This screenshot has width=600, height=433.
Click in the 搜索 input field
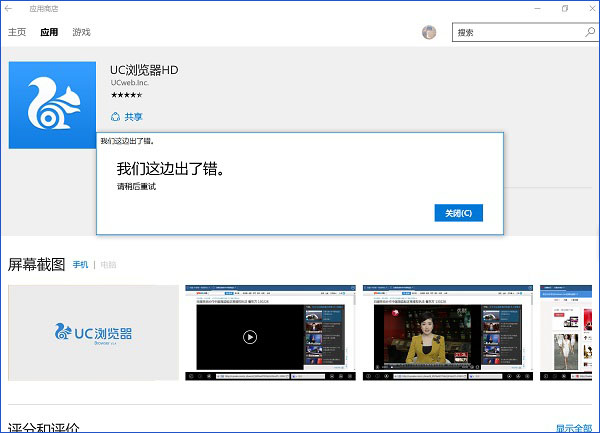(x=515, y=32)
